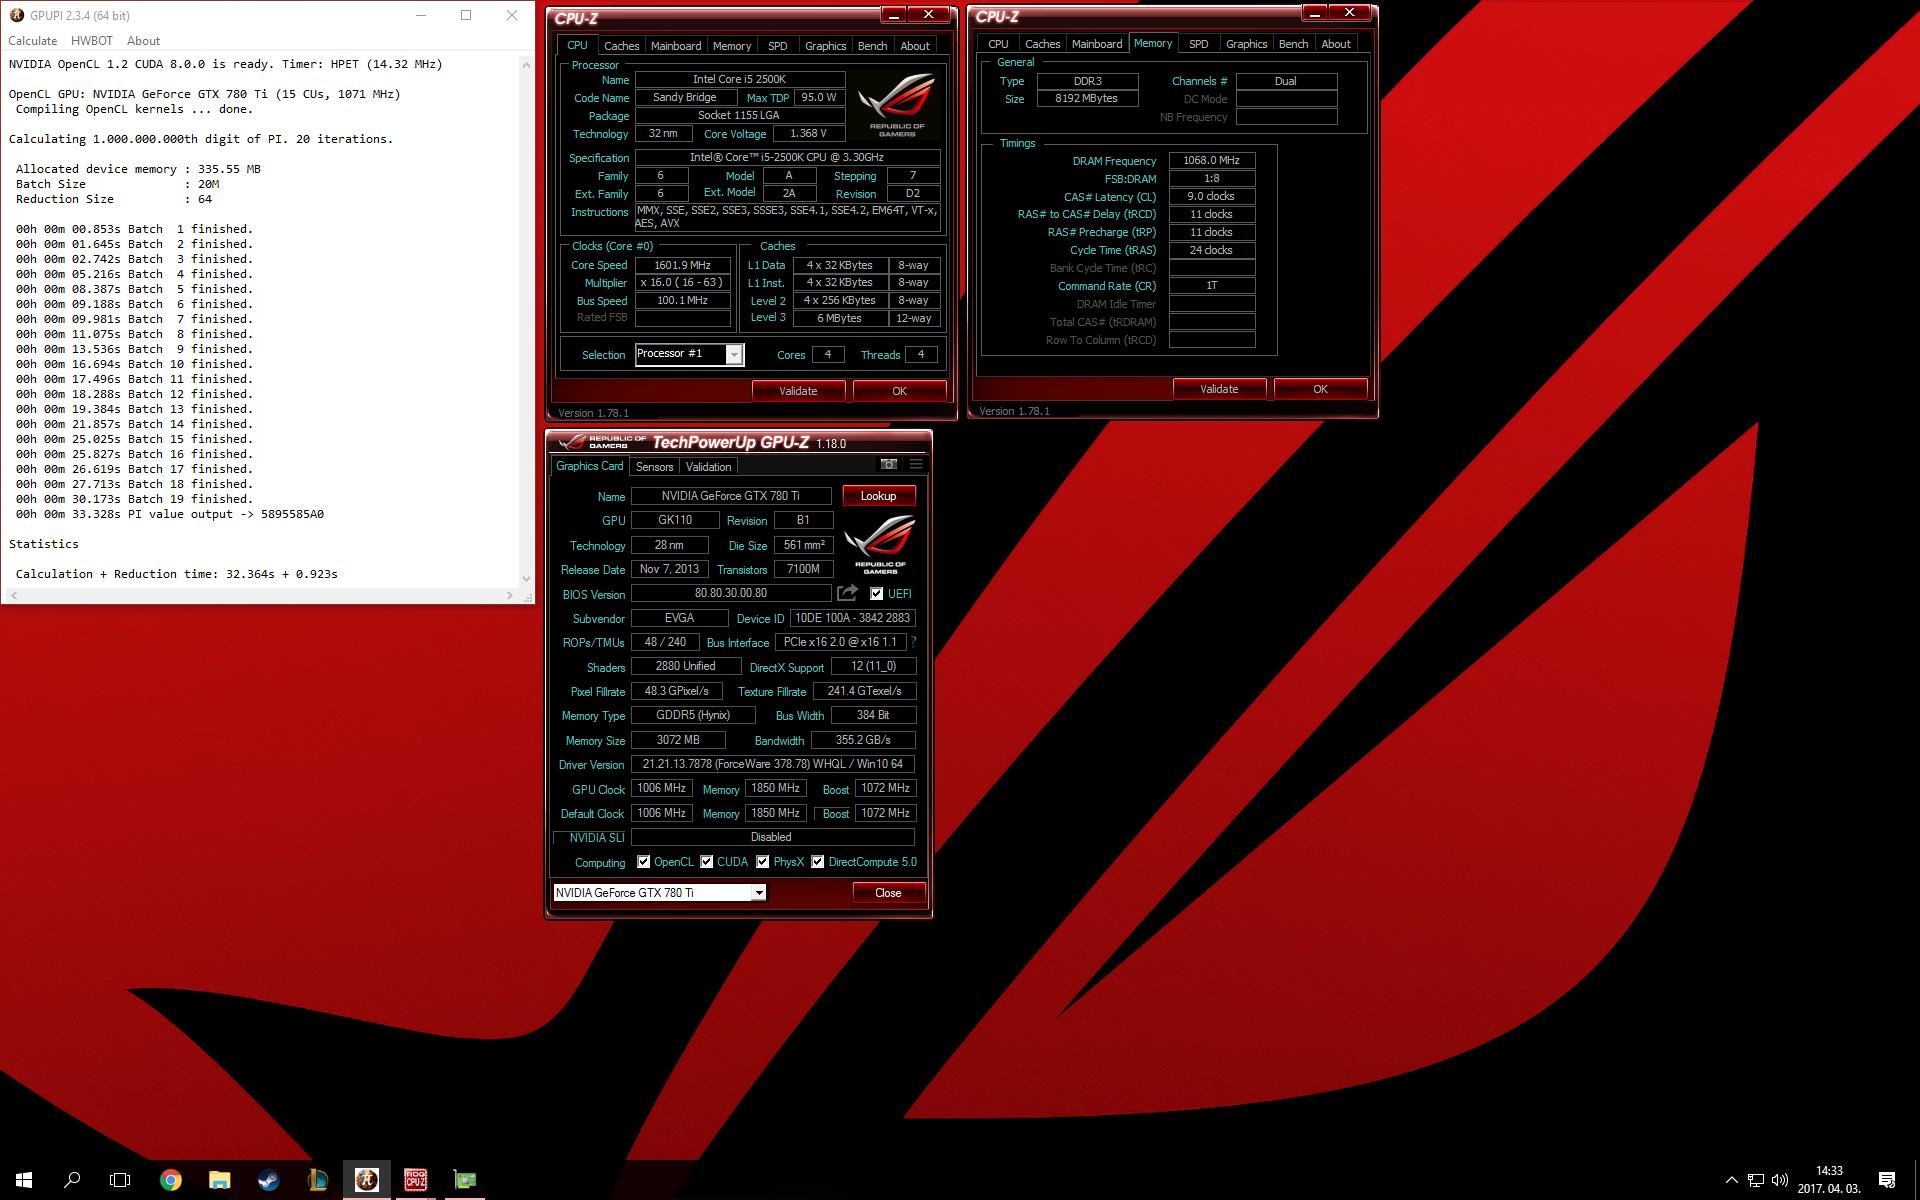The height and width of the screenshot is (1200, 1920).
Task: Click the NVIDIA SLI Disabled field
Action: (773, 837)
